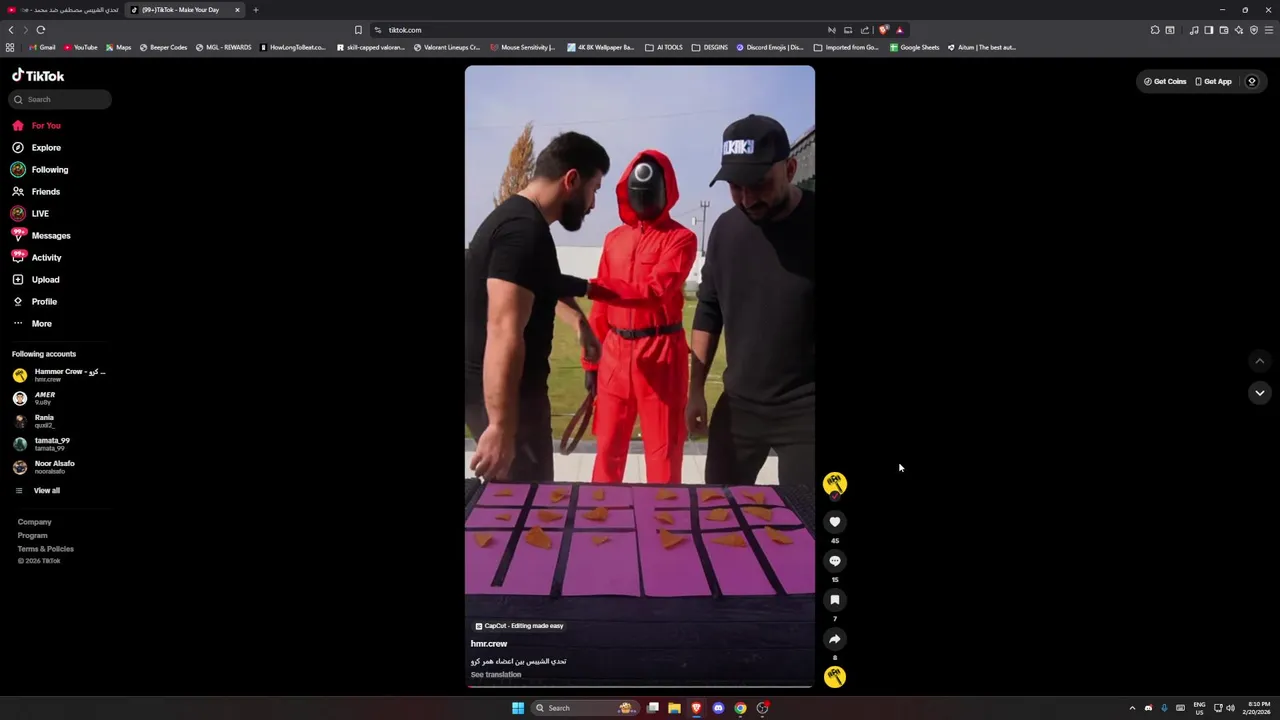
Task: Click the bookmark page icon
Action: pyautogui.click(x=358, y=30)
